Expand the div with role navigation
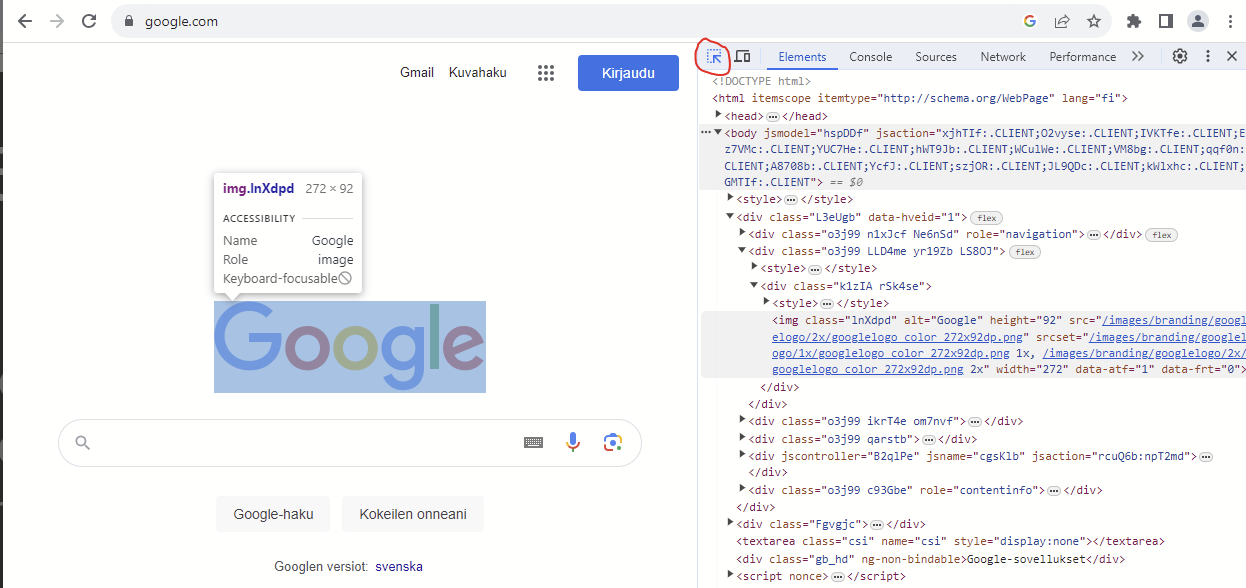This screenshot has height=588, width=1246. point(742,233)
